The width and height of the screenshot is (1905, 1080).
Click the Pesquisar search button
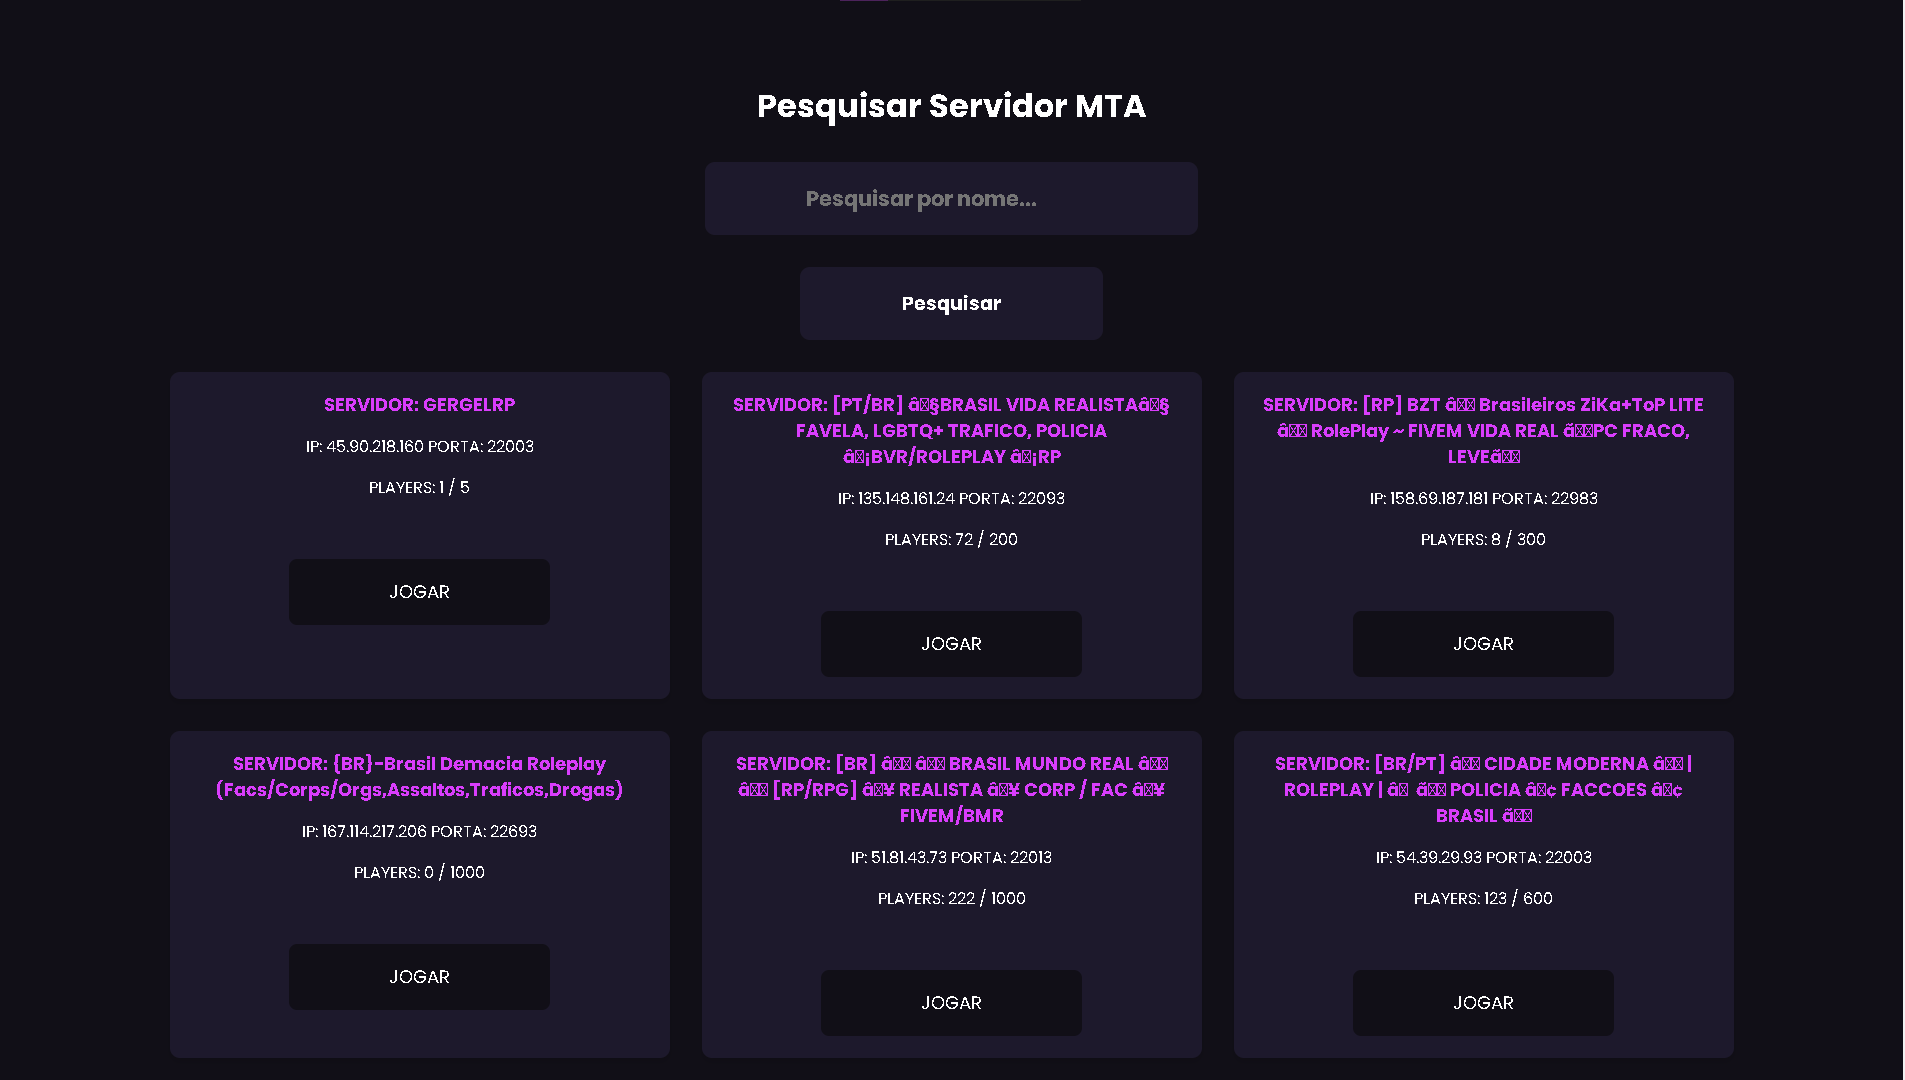(950, 302)
